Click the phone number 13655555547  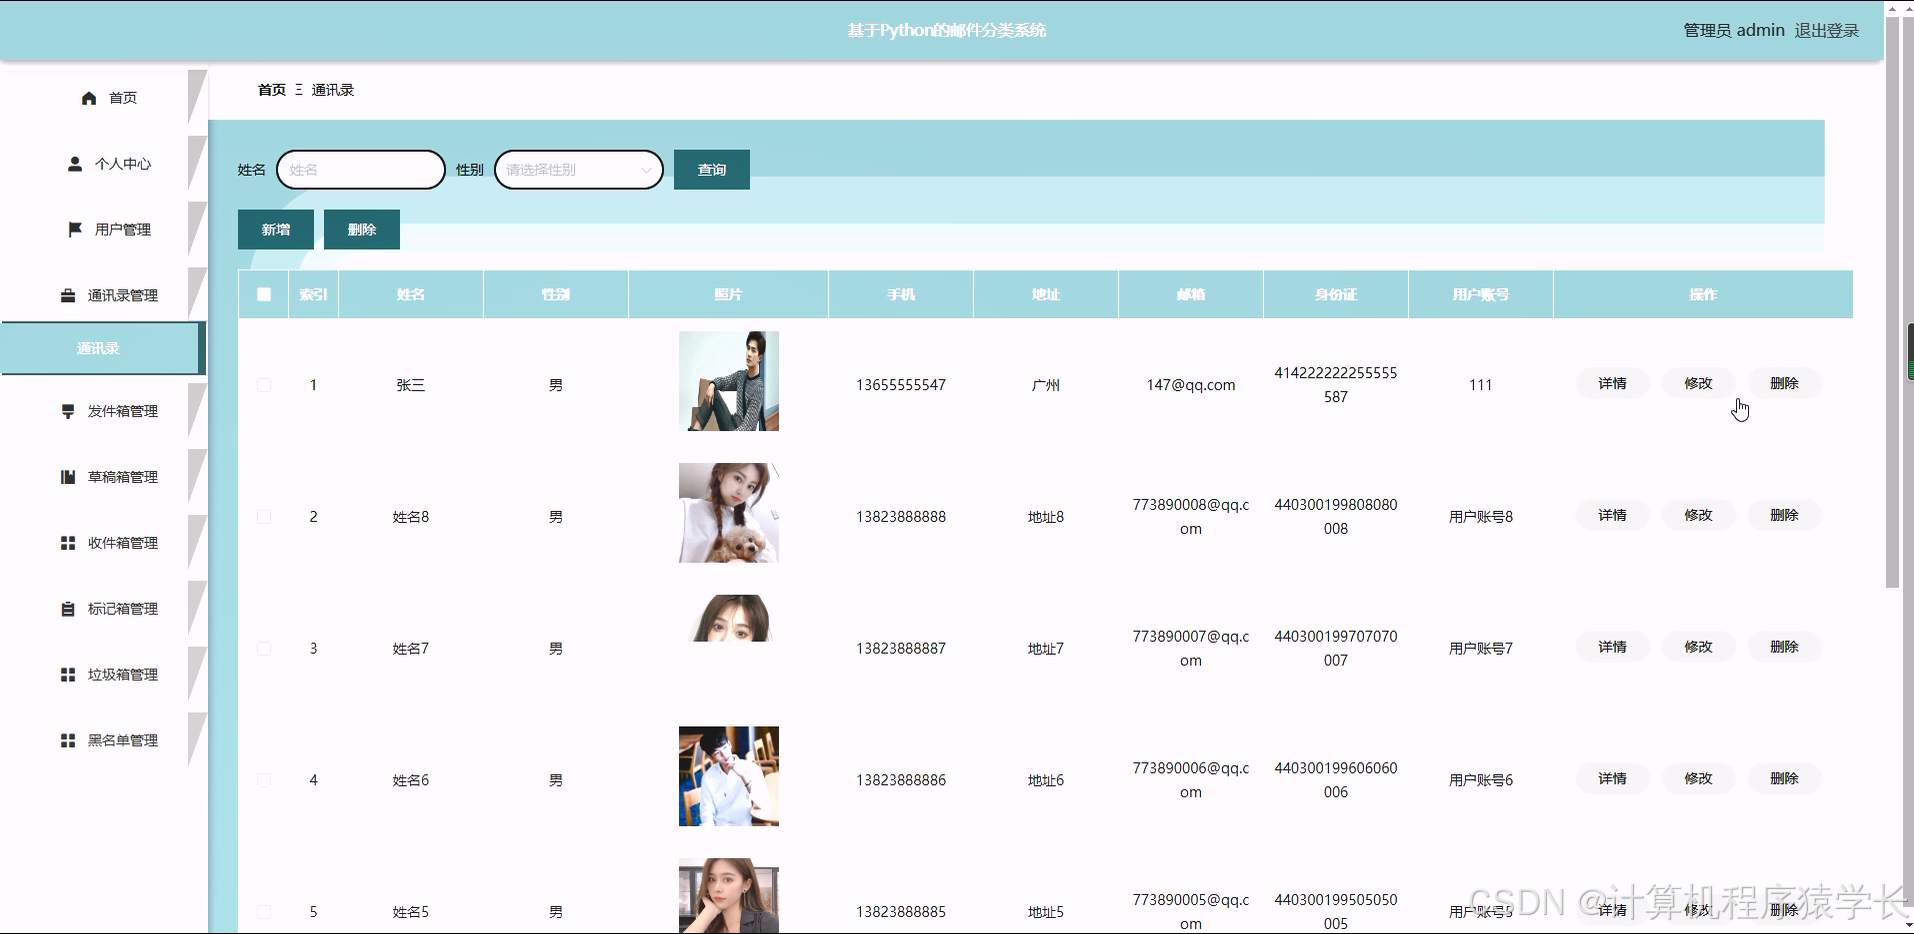901,385
